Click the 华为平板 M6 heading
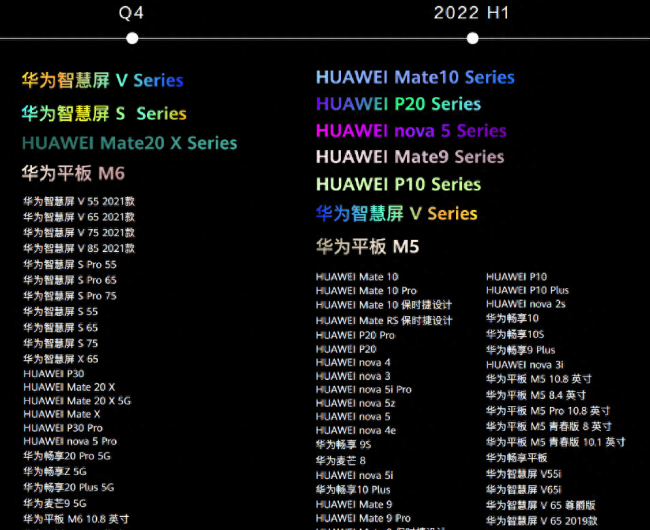Screen dimensions: 650x530 [73, 173]
